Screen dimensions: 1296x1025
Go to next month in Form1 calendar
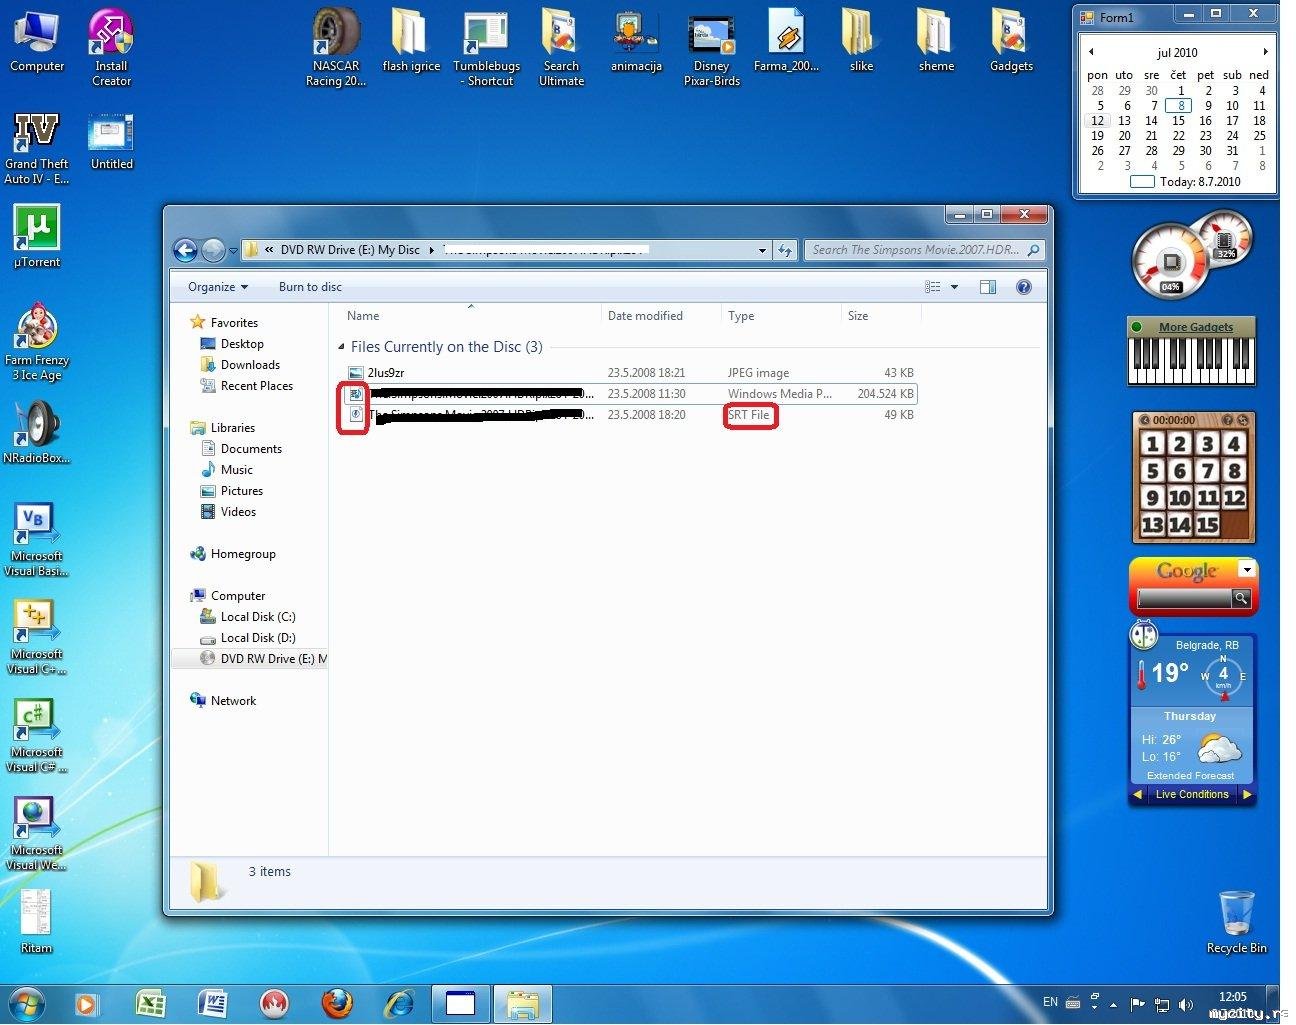point(1265,52)
